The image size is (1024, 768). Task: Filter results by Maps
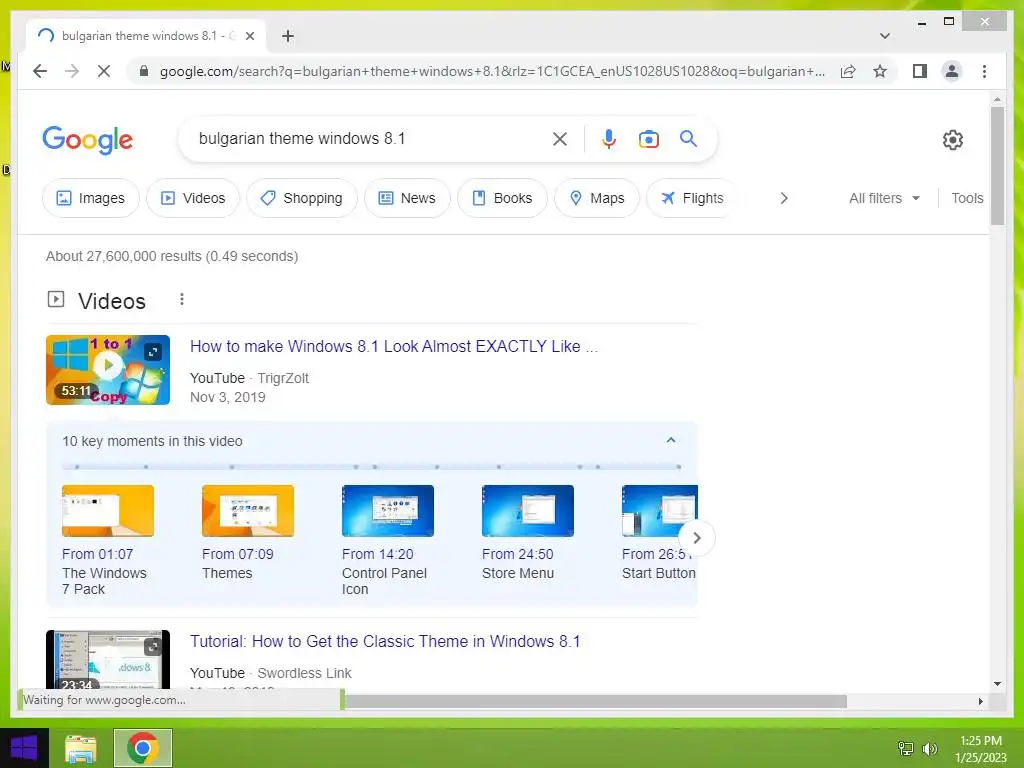[597, 198]
